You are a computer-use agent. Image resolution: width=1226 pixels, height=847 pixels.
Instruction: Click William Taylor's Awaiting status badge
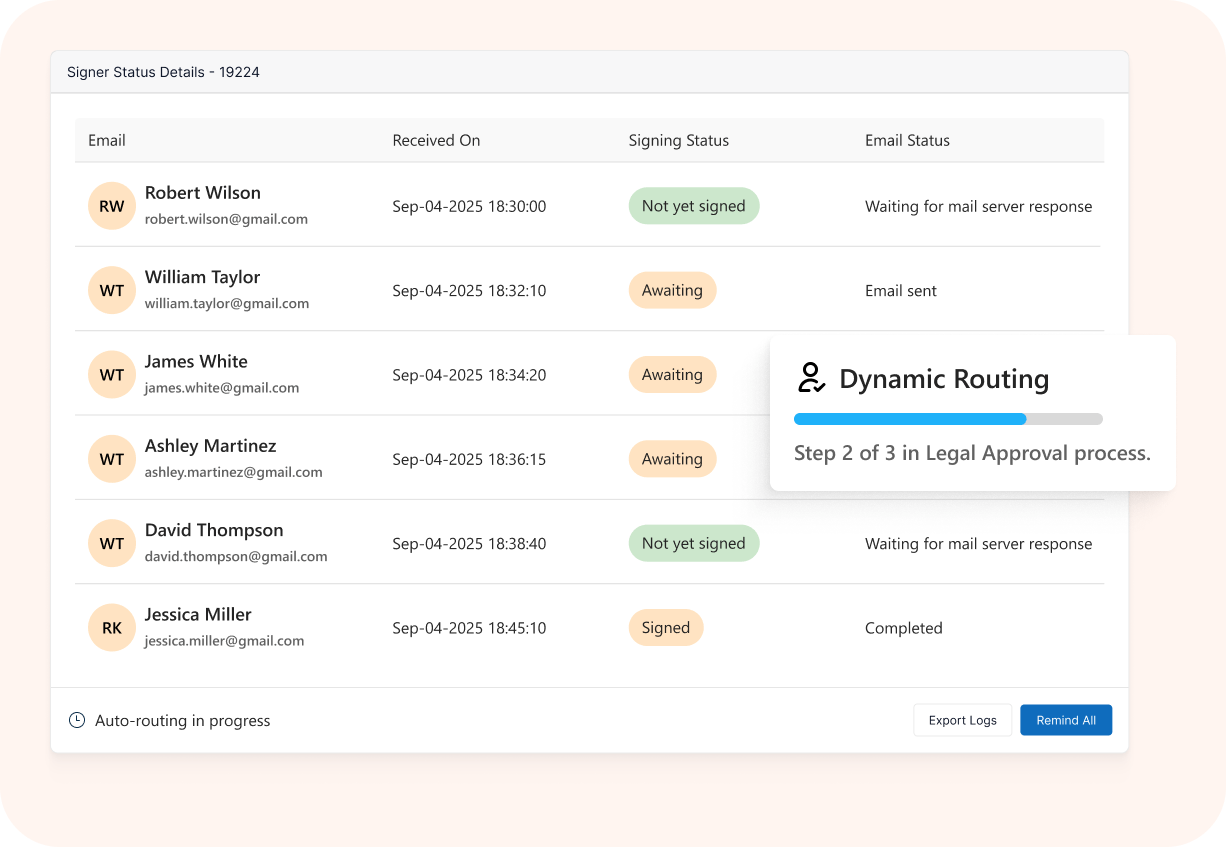tap(672, 291)
